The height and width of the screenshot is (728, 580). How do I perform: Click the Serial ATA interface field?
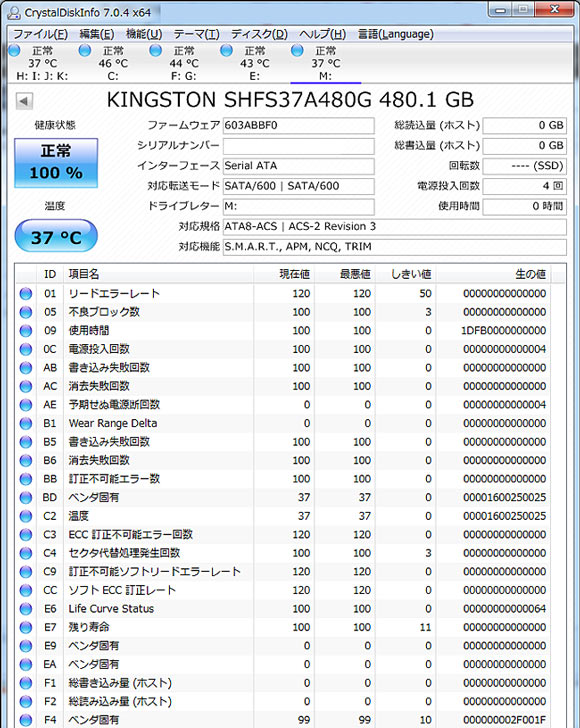299,166
